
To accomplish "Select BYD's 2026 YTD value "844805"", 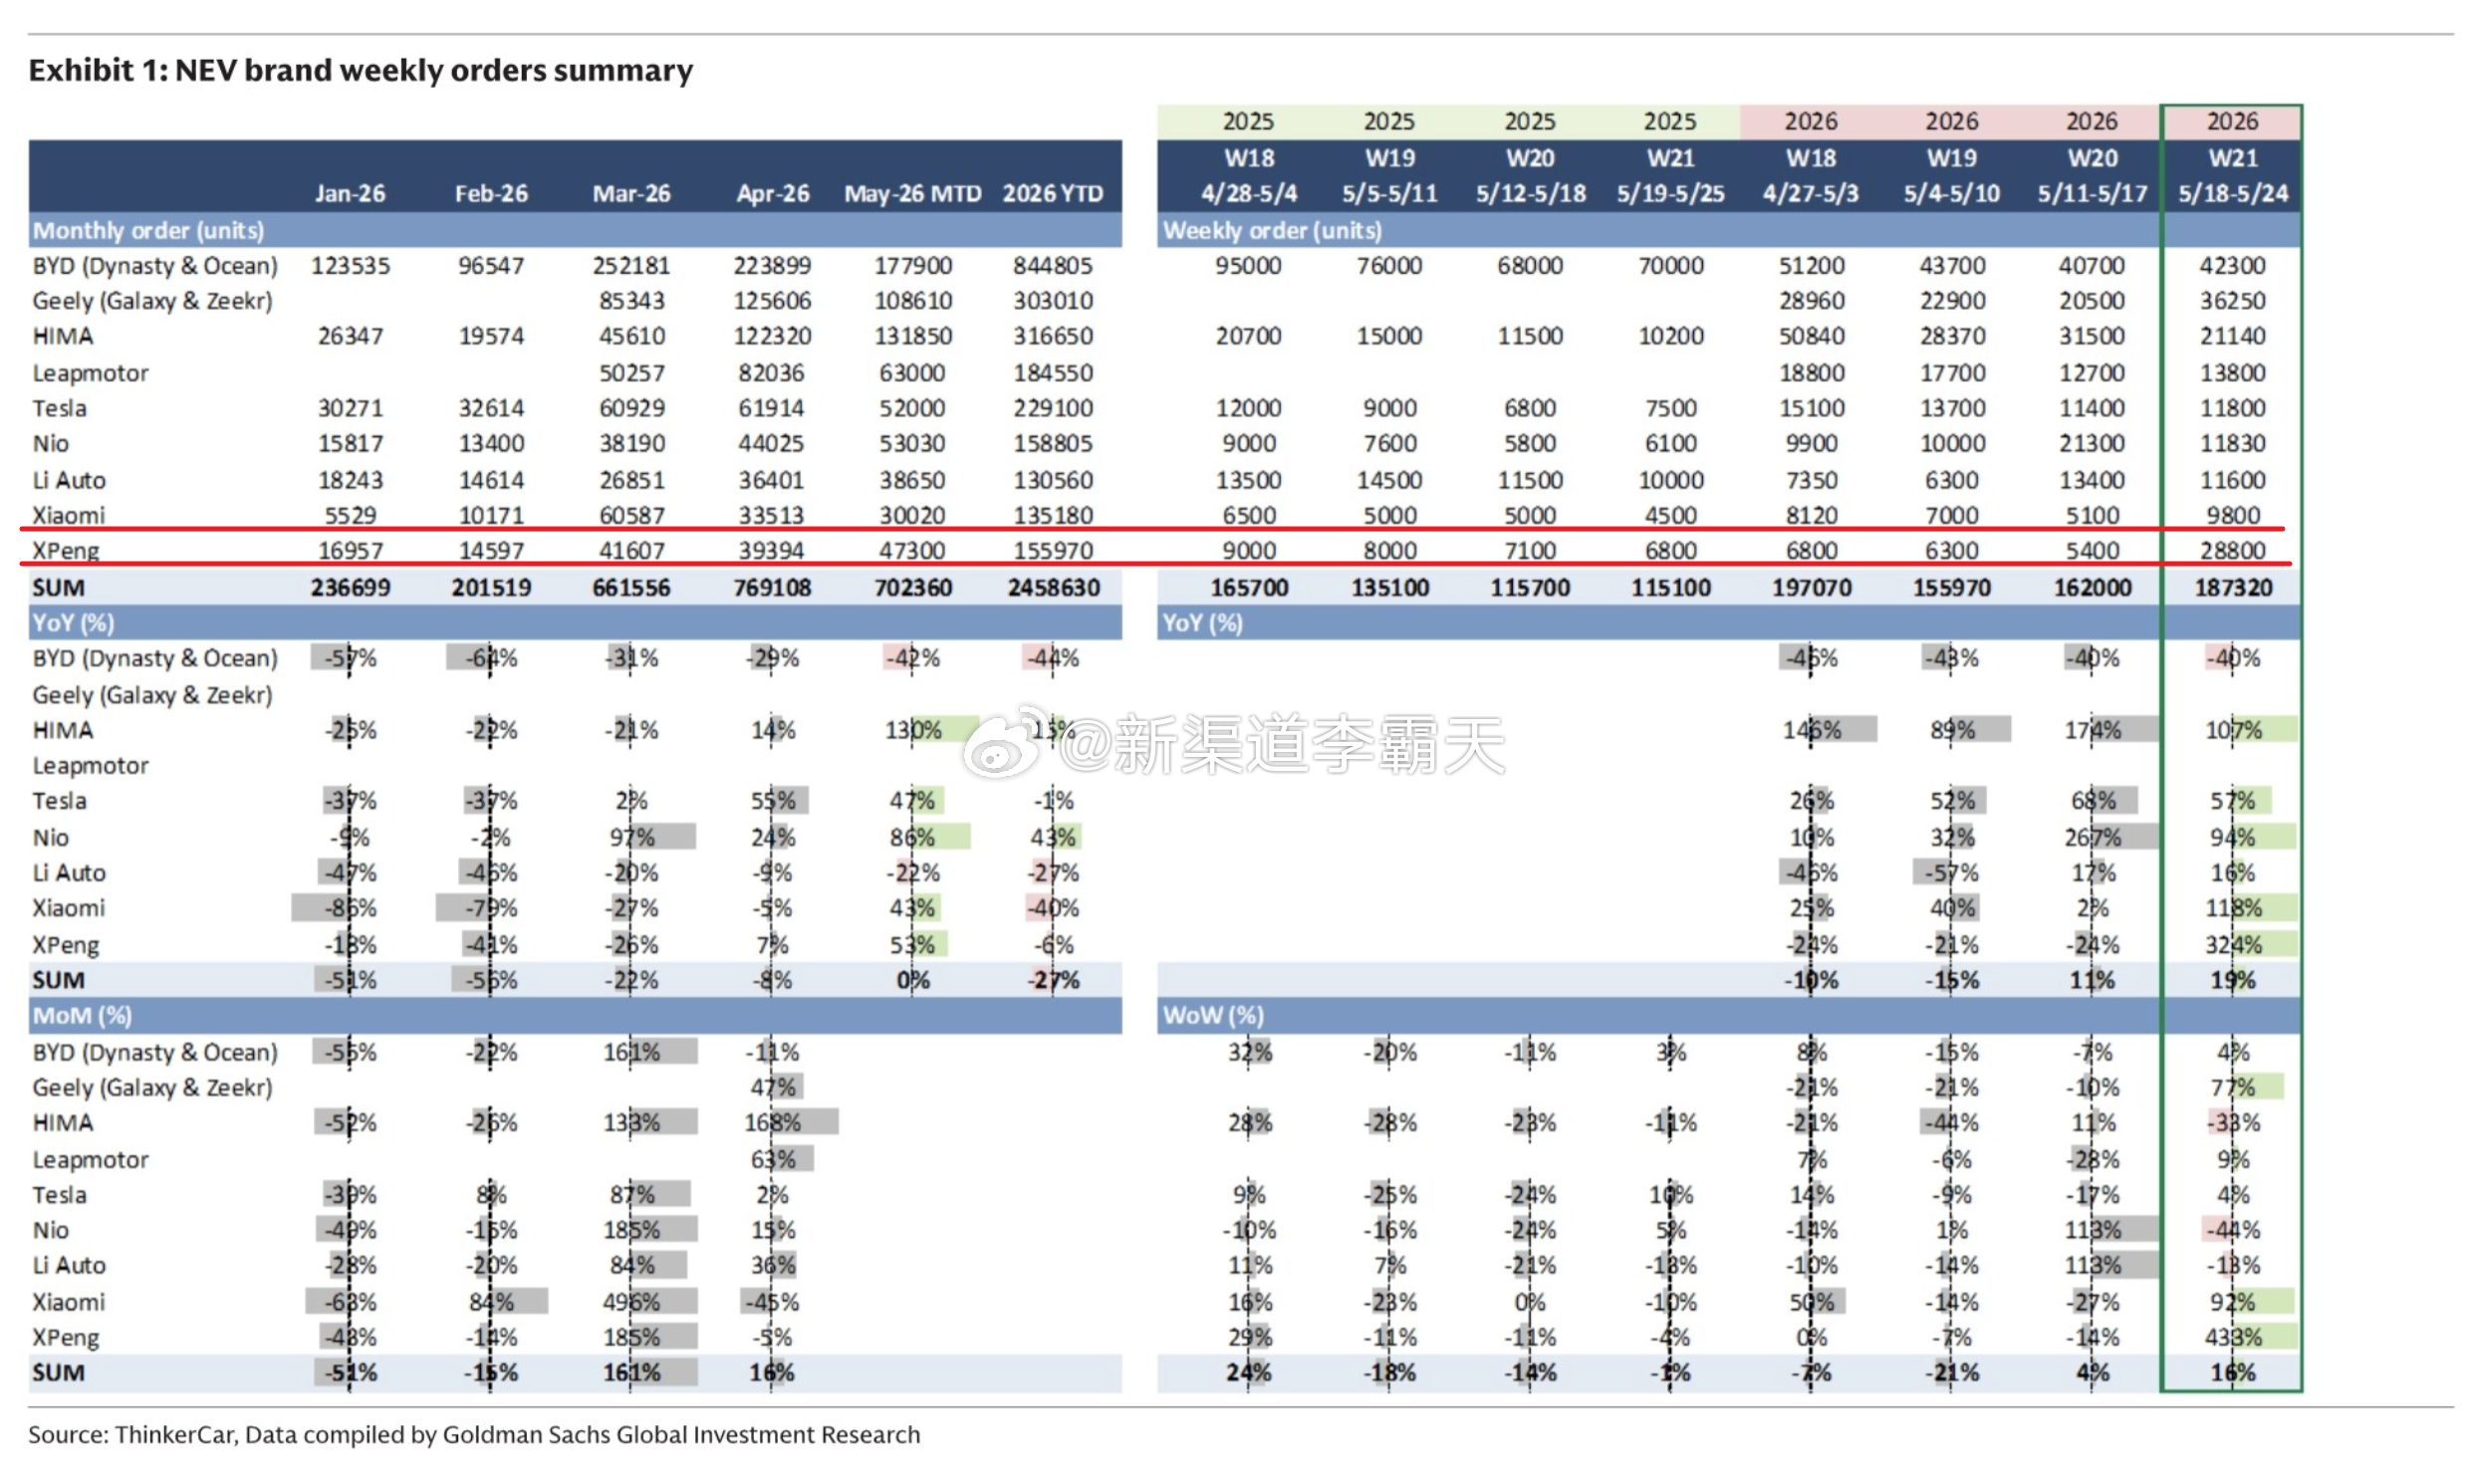I will click(1052, 265).
